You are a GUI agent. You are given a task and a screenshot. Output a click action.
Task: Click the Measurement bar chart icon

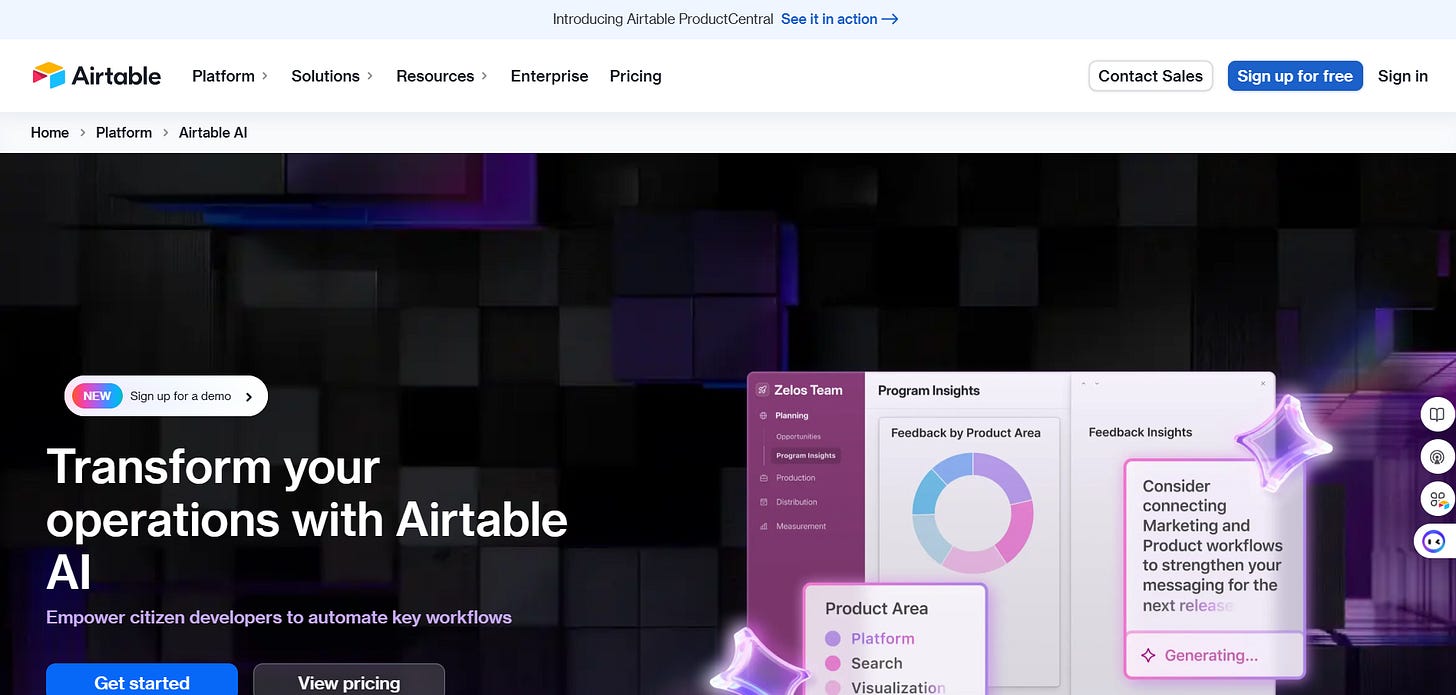764,526
